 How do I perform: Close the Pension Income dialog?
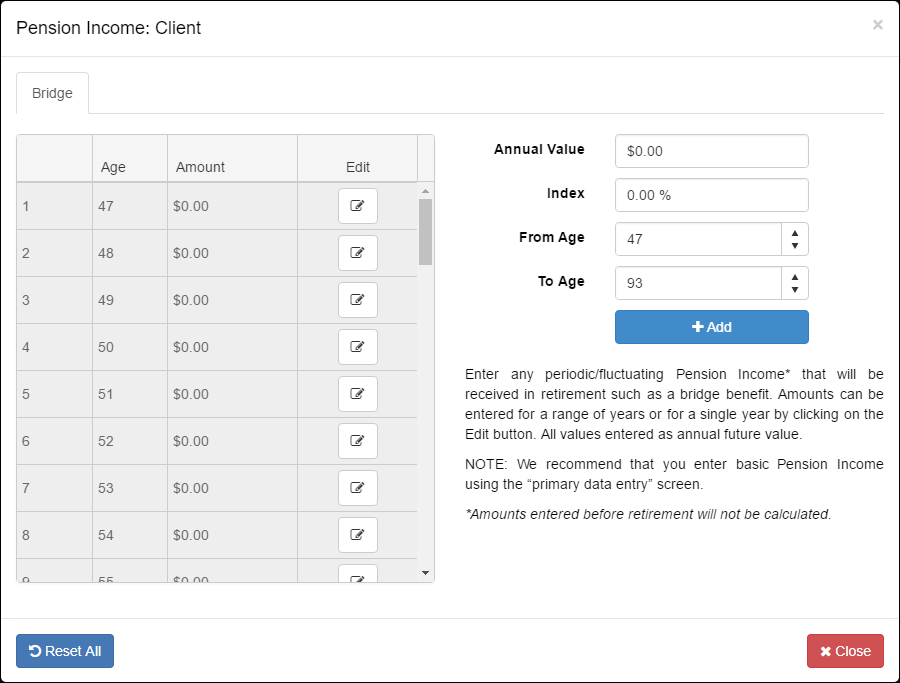[845, 651]
